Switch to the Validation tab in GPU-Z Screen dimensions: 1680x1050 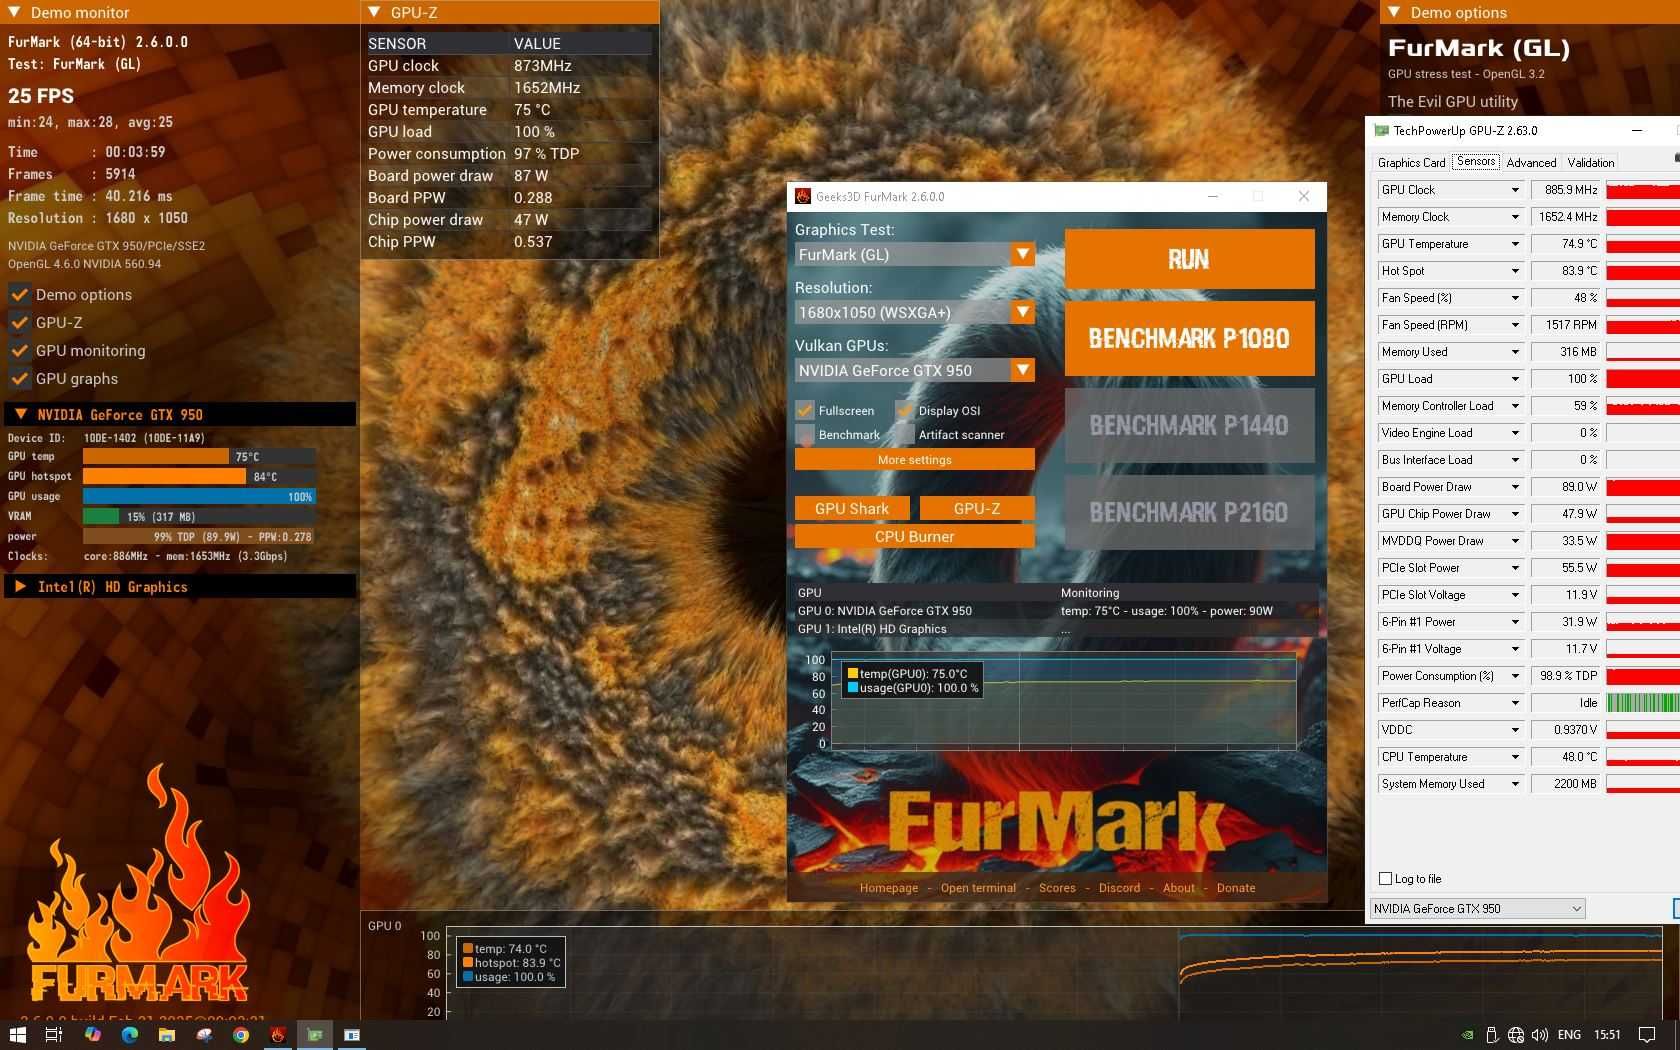[x=1591, y=162]
